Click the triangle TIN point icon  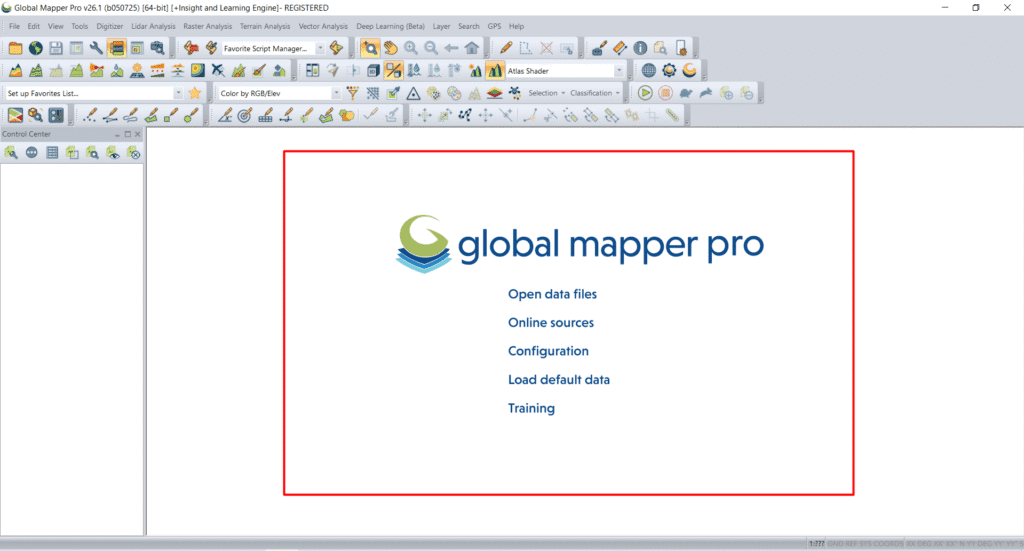[x=413, y=93]
